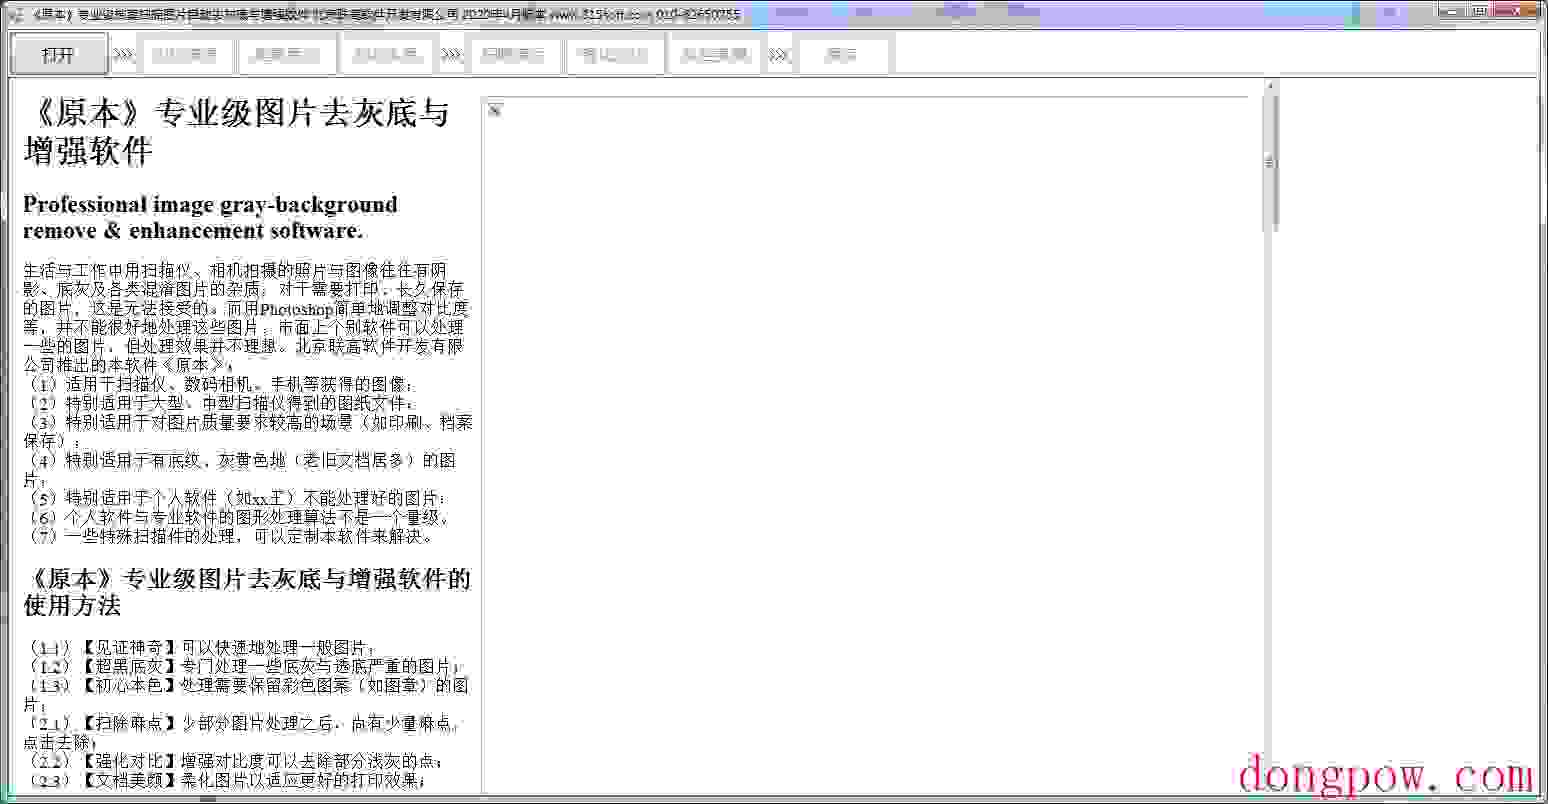
Task: Click the disabled 扫除麻点 toolbar button
Action: (515, 55)
